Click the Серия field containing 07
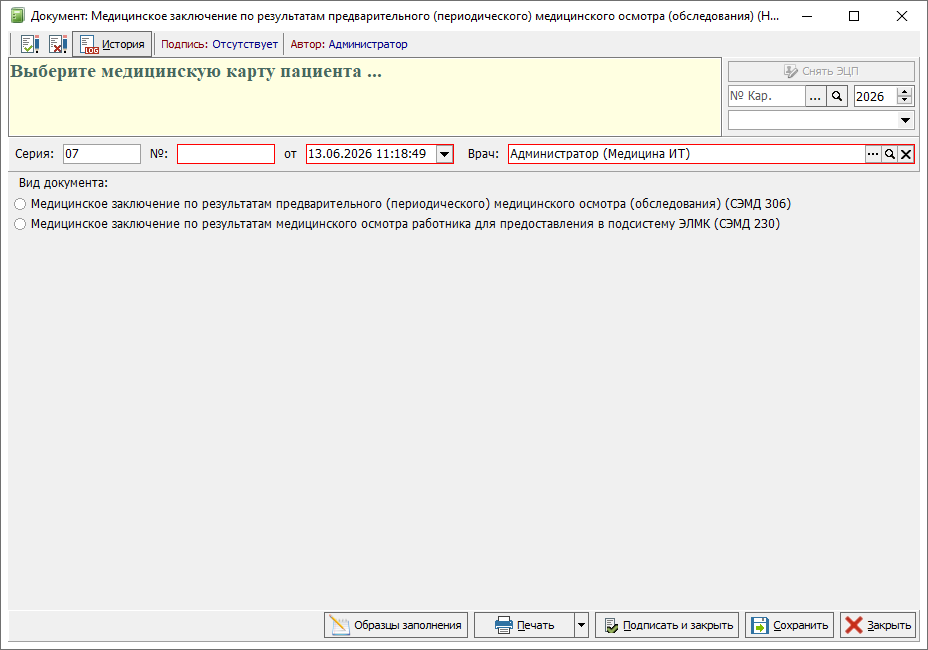928x650 pixels. point(102,154)
